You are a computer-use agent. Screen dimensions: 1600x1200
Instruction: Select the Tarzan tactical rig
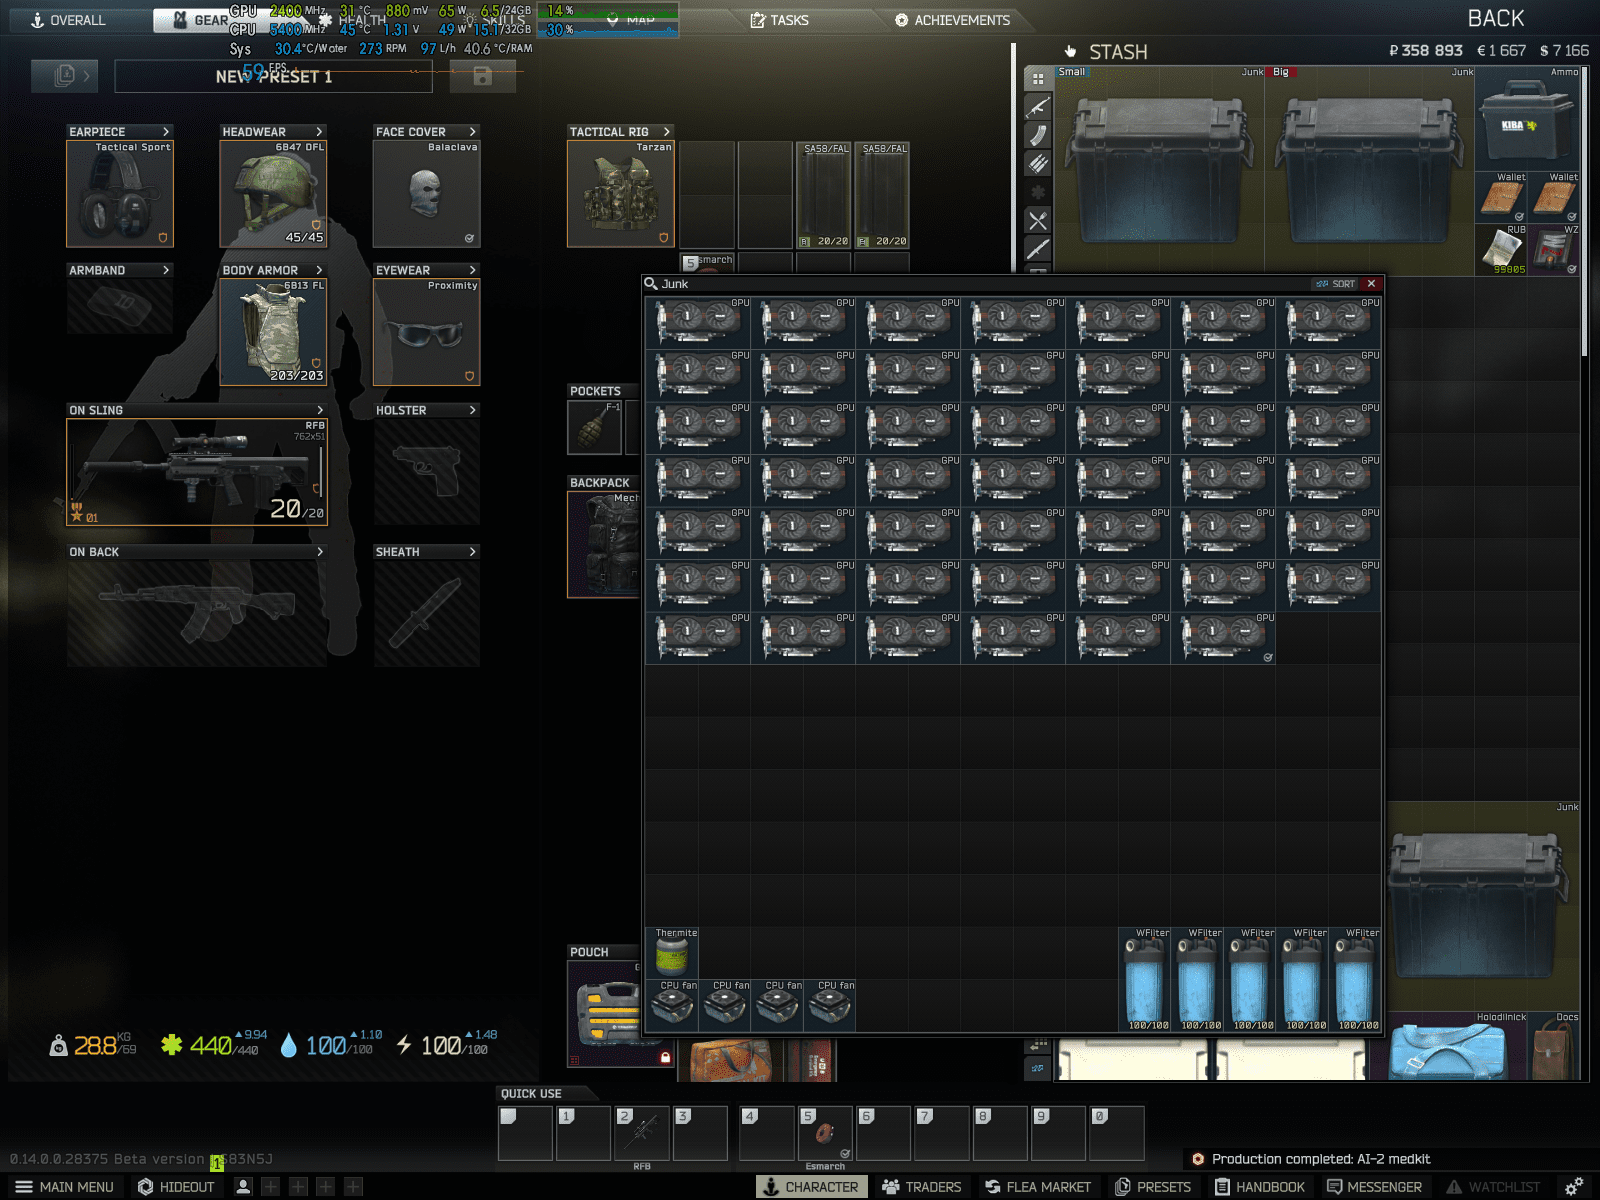tap(621, 194)
